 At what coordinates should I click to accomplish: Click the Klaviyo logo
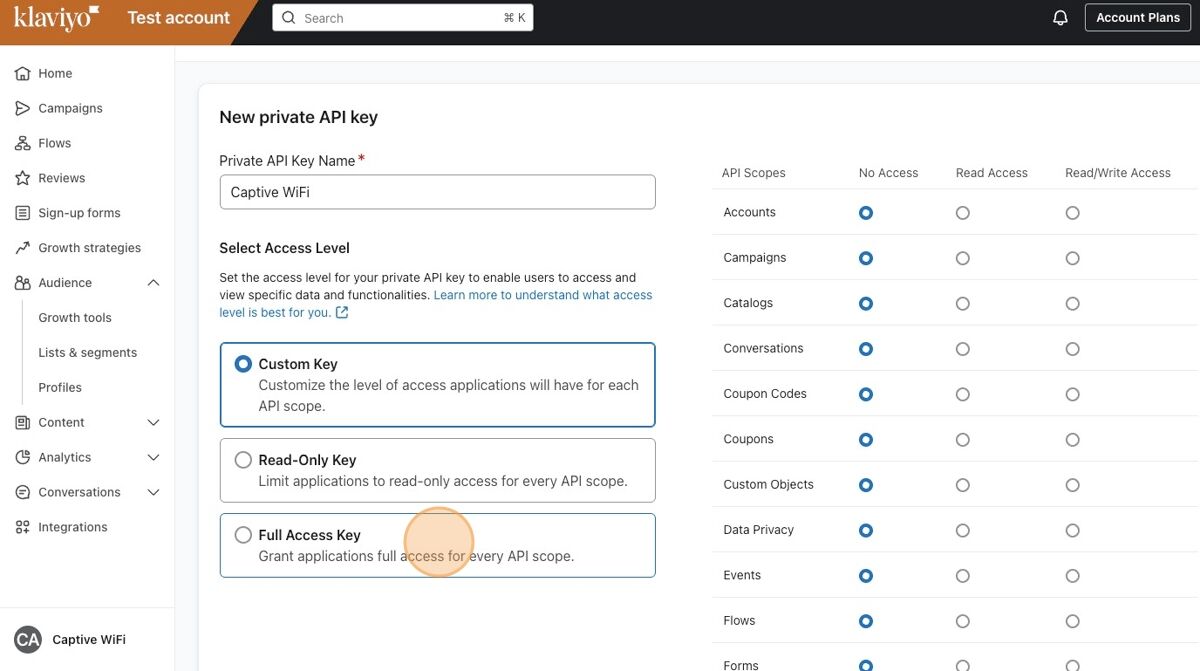point(56,17)
